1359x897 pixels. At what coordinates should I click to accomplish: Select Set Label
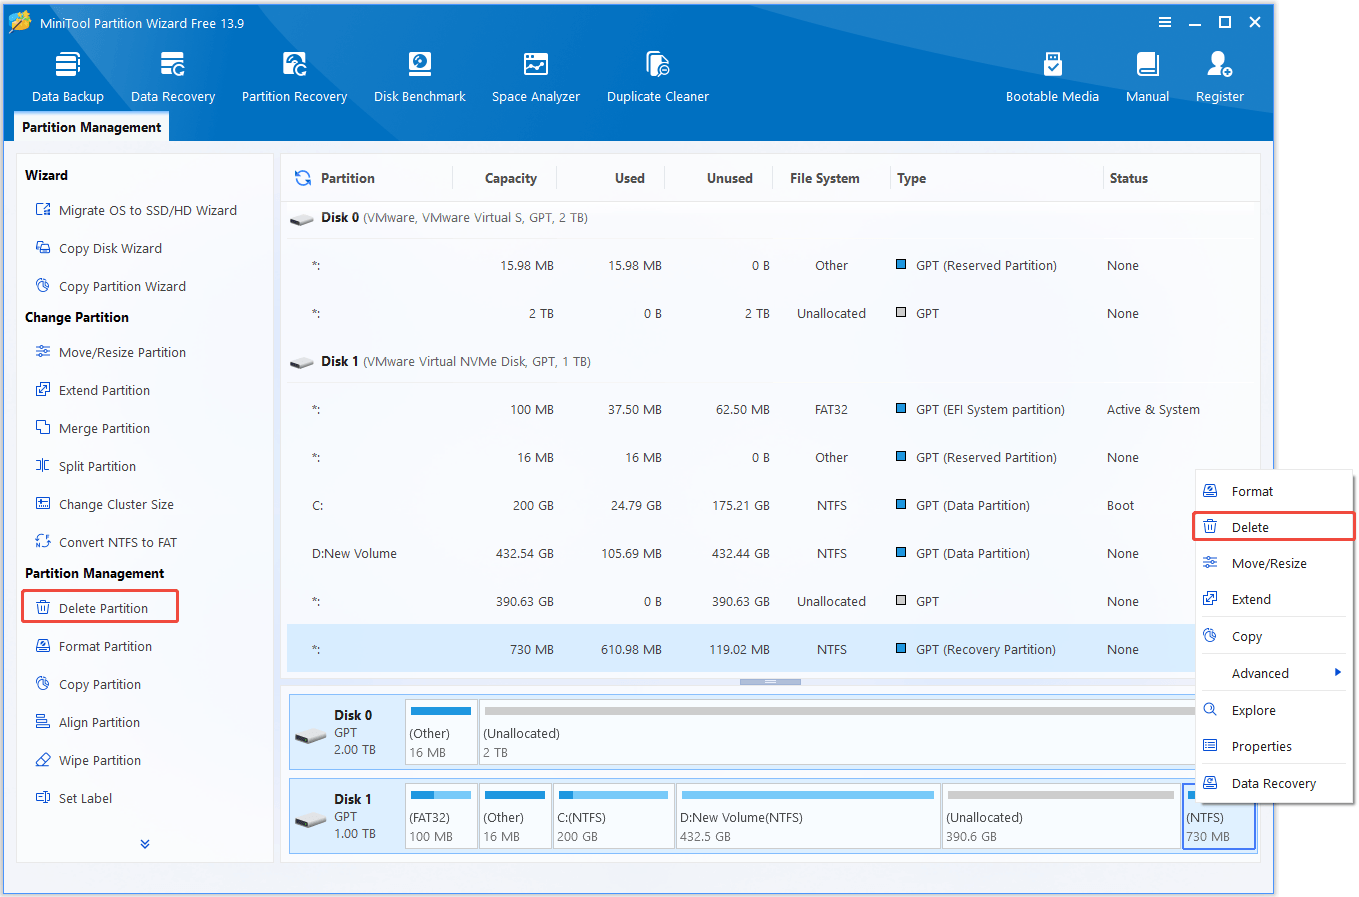(x=74, y=798)
